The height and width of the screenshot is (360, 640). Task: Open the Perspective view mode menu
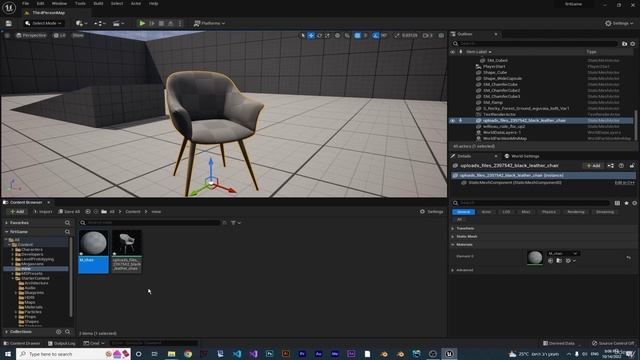31,36
